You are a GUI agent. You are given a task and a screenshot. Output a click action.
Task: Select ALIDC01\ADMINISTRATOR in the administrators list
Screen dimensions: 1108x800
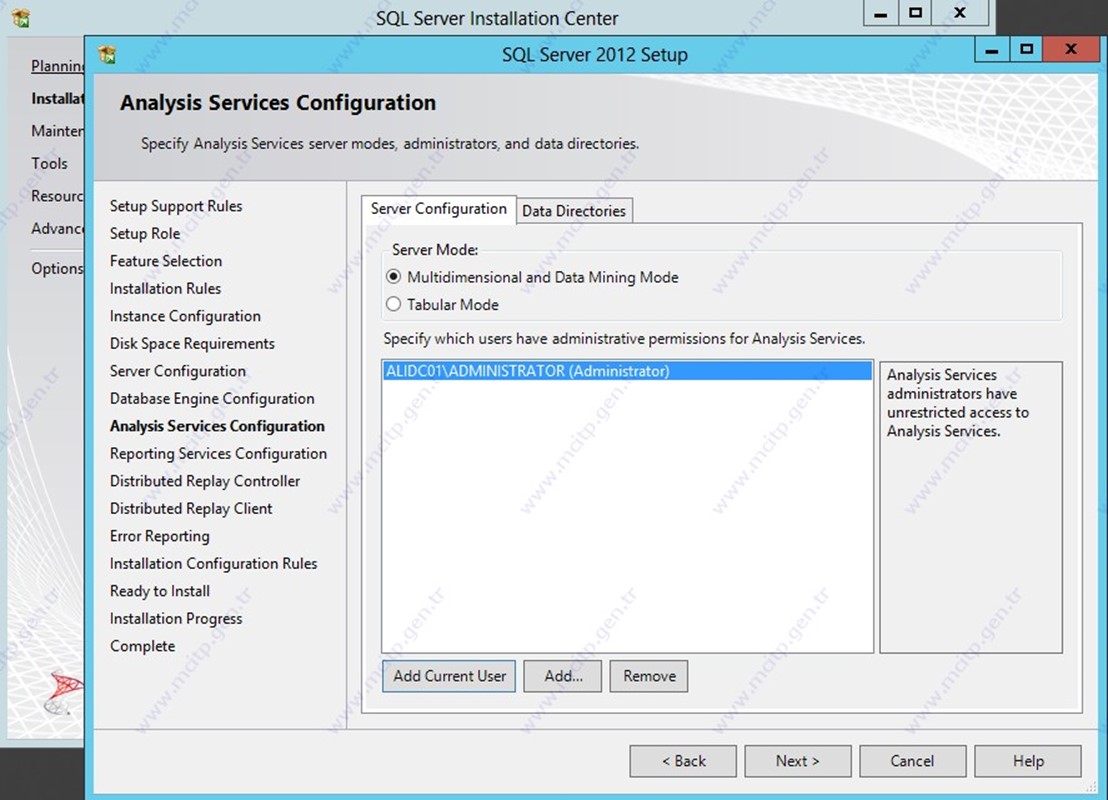coord(627,371)
